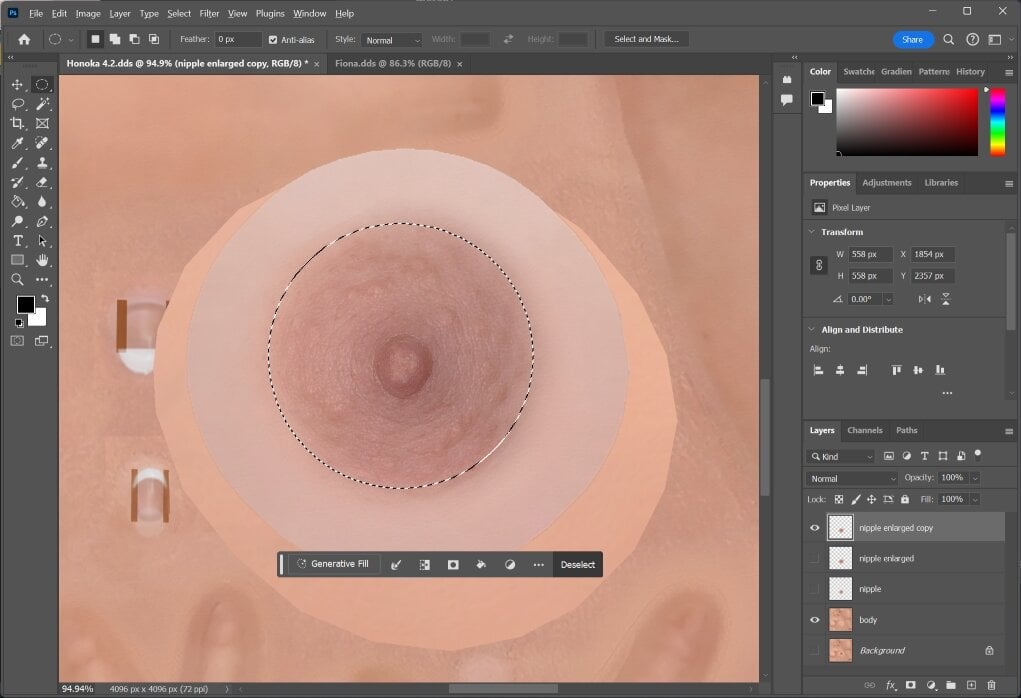Select the Pen tool
The image size is (1021, 698).
point(42,221)
